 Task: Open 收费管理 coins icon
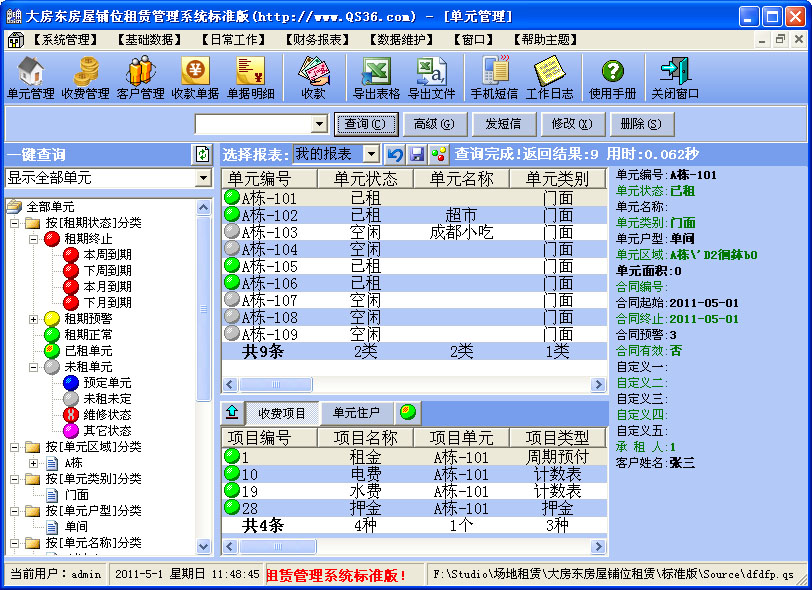(85, 78)
